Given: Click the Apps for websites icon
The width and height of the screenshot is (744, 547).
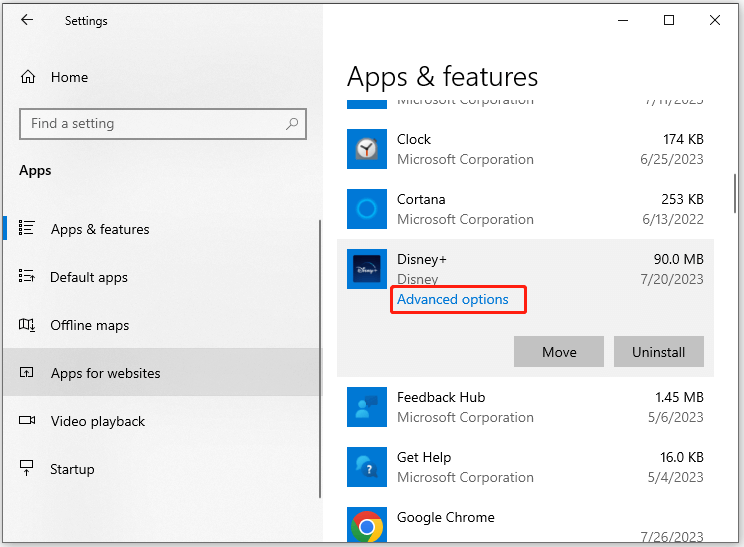Looking at the screenshot, I should coord(26,372).
